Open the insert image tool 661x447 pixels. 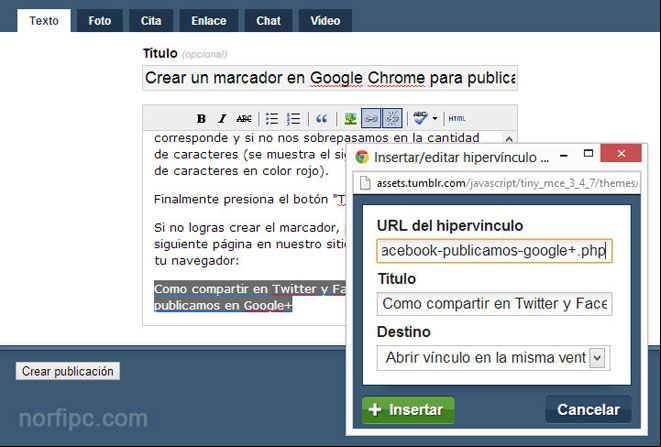350,119
